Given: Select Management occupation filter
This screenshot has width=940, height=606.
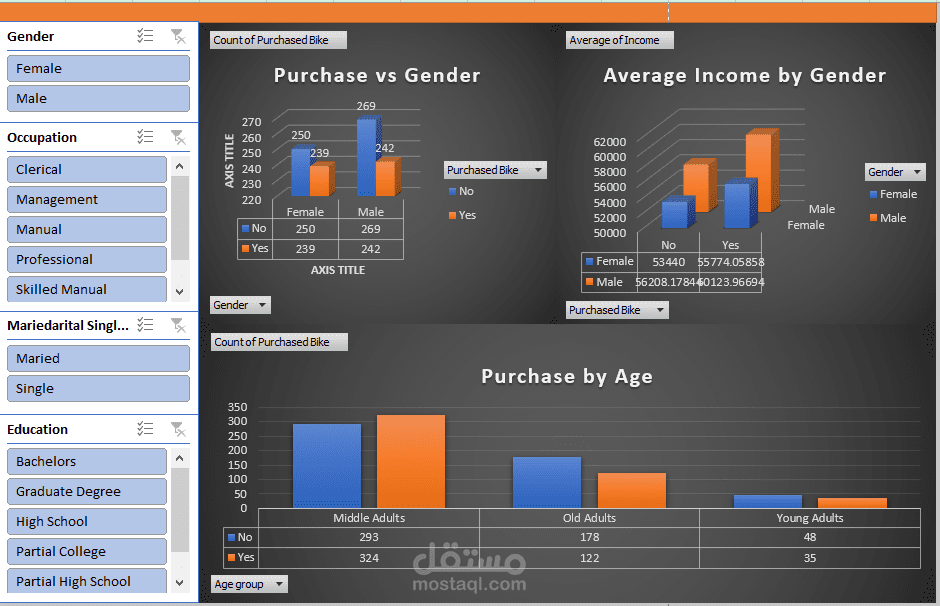Looking at the screenshot, I should (x=87, y=199).
